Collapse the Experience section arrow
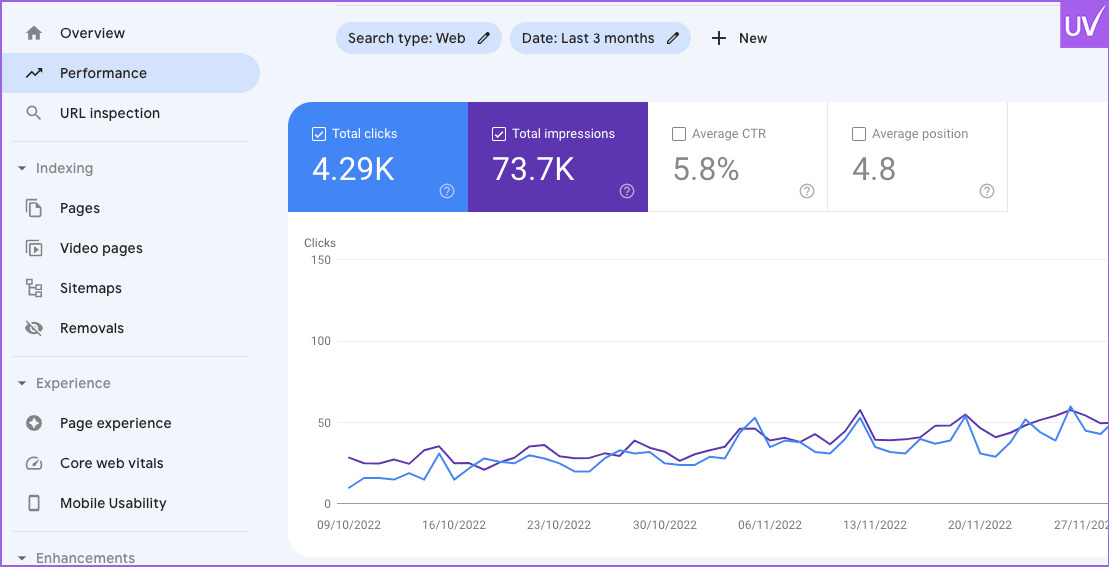This screenshot has height=567, width=1109. coord(22,384)
